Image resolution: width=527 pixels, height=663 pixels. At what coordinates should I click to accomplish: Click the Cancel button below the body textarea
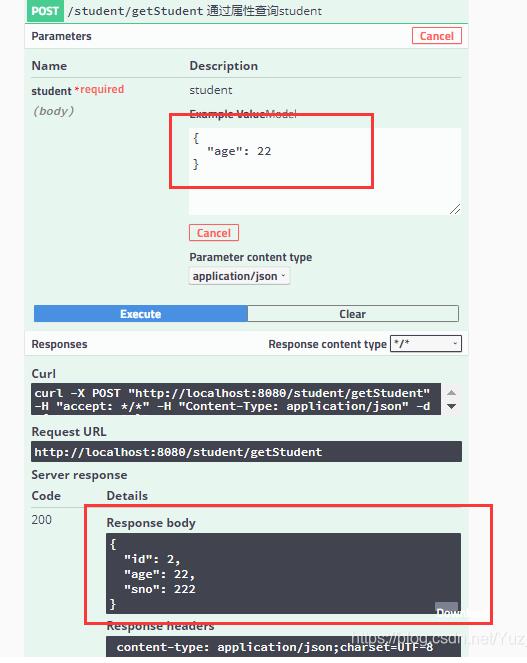(214, 233)
